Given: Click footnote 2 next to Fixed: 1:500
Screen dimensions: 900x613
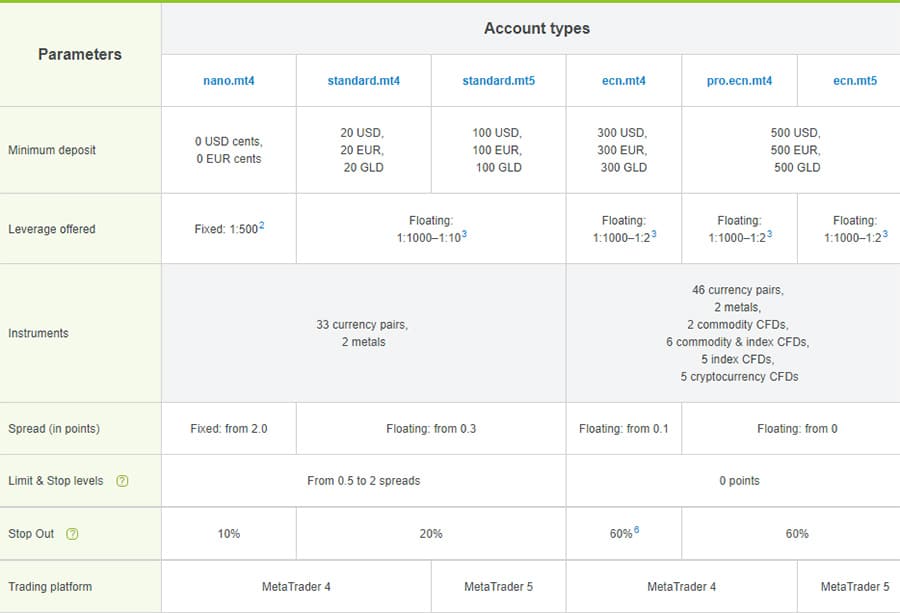Looking at the screenshot, I should point(262,226).
